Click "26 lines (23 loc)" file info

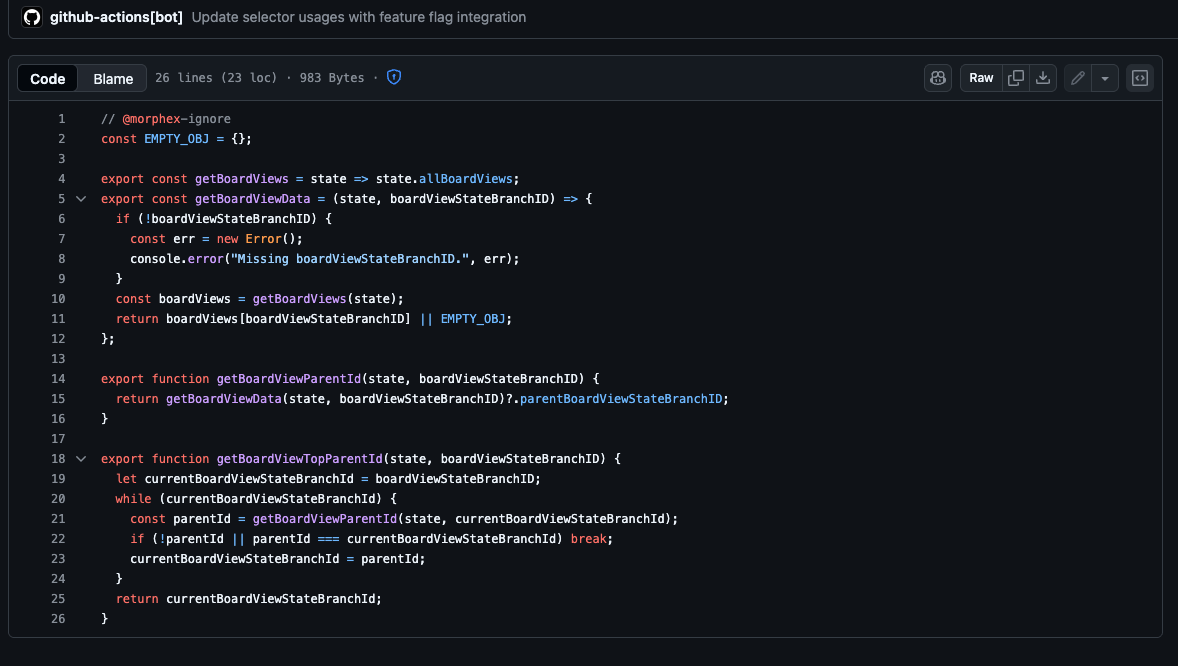tap(216, 77)
